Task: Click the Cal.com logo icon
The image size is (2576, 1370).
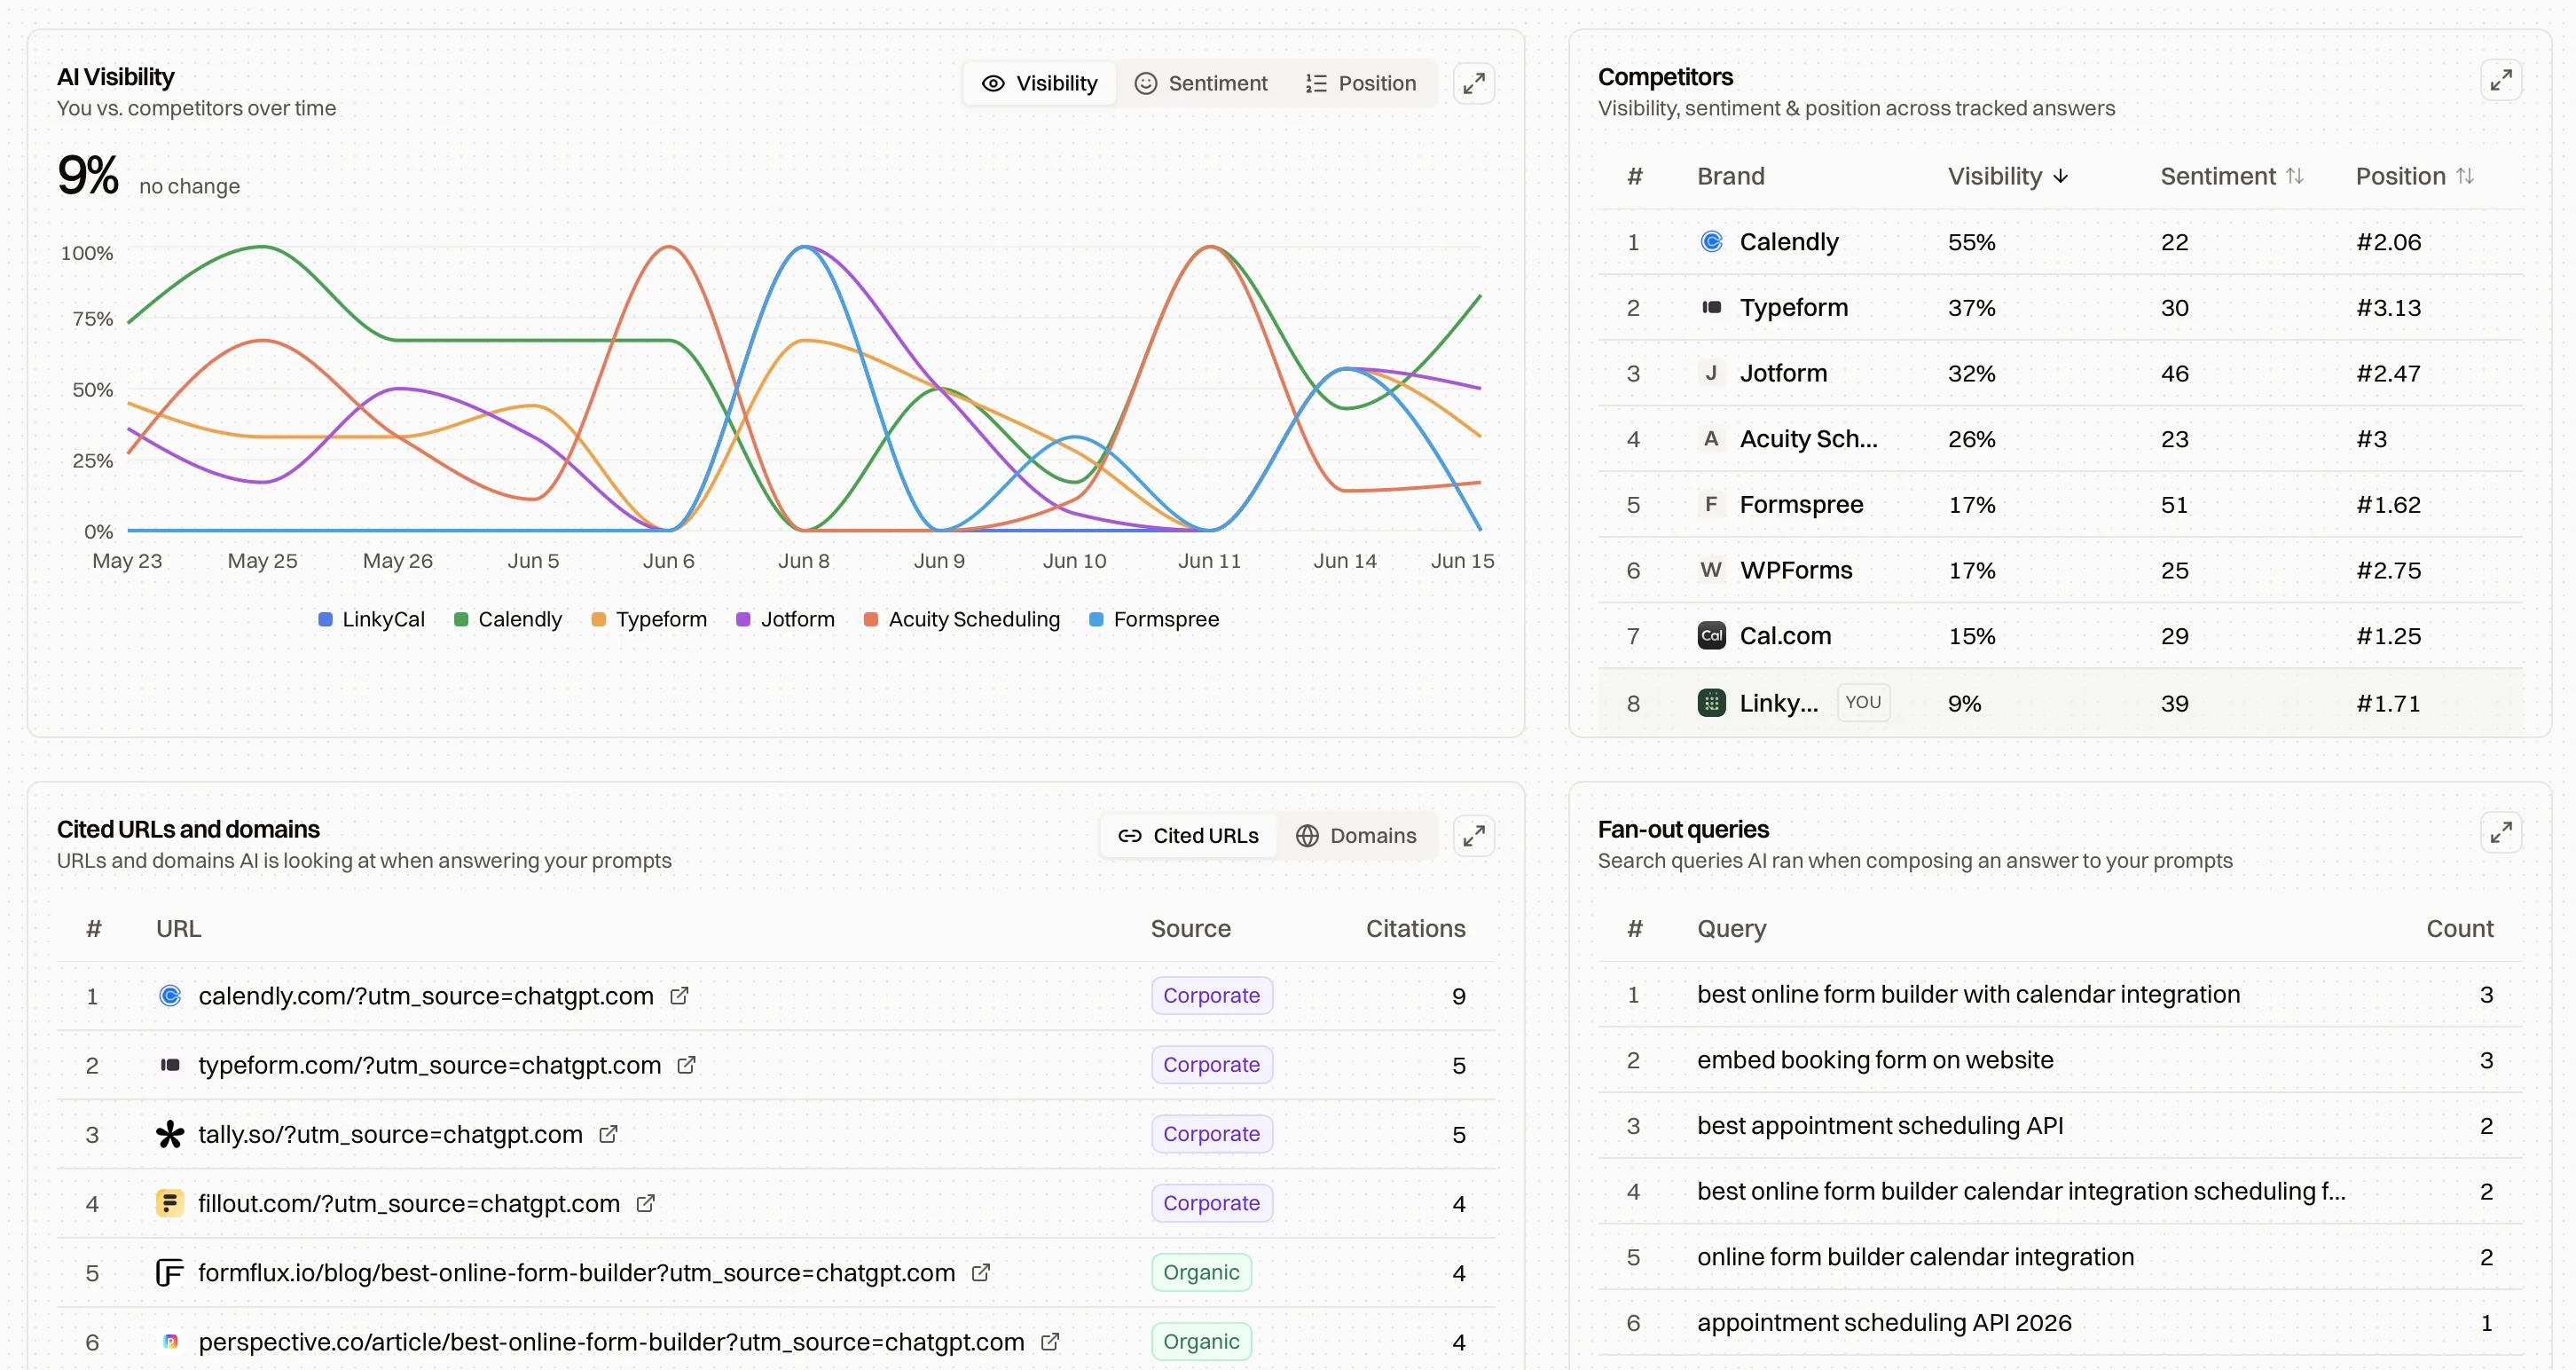Action: [x=1711, y=636]
